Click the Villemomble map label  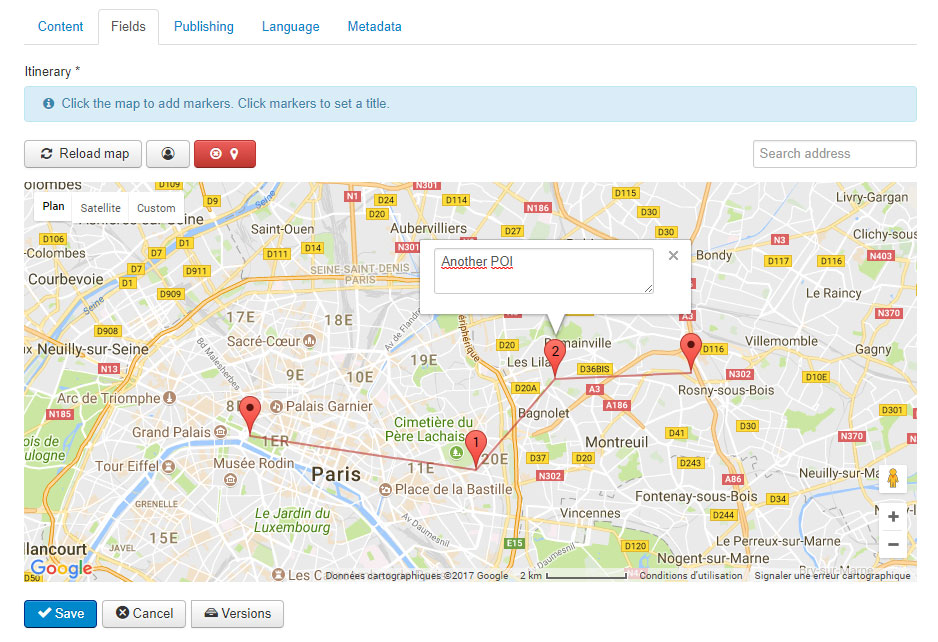coord(781,341)
